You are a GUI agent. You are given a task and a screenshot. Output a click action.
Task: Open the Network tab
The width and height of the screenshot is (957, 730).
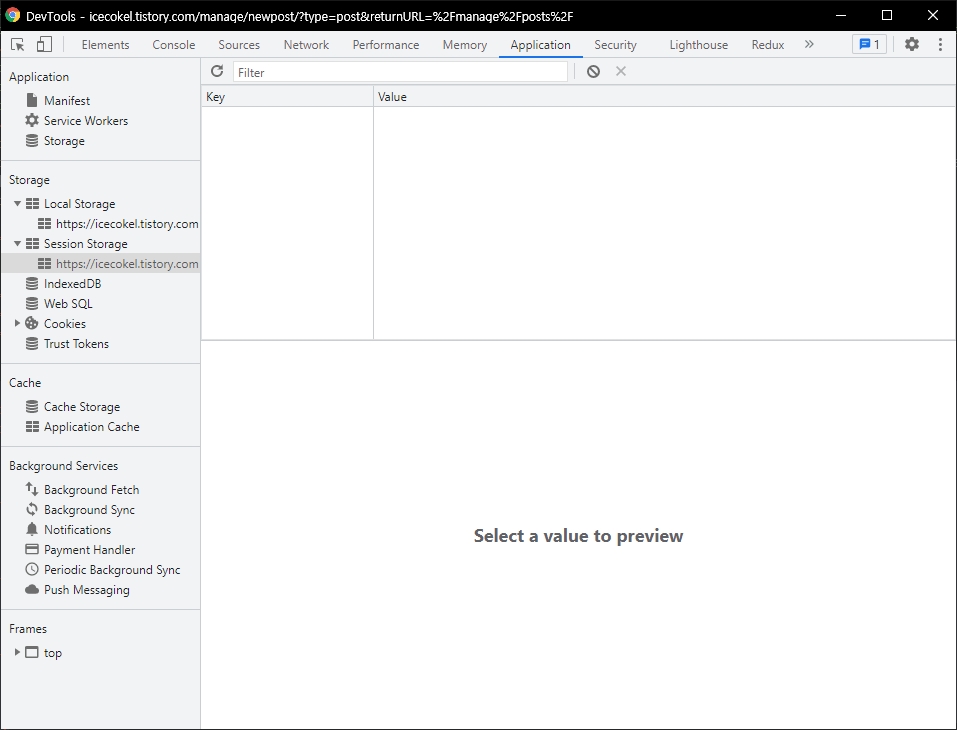point(306,45)
